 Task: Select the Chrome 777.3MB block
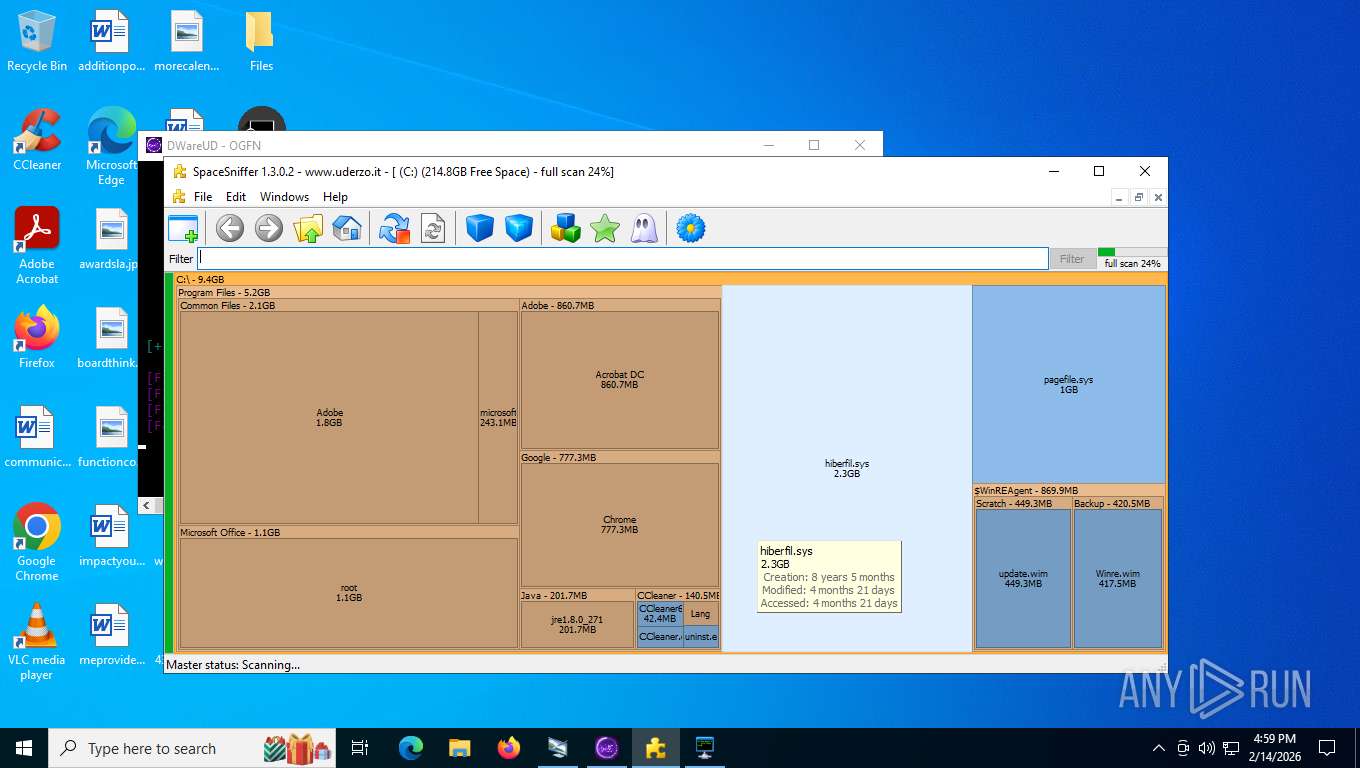point(620,524)
